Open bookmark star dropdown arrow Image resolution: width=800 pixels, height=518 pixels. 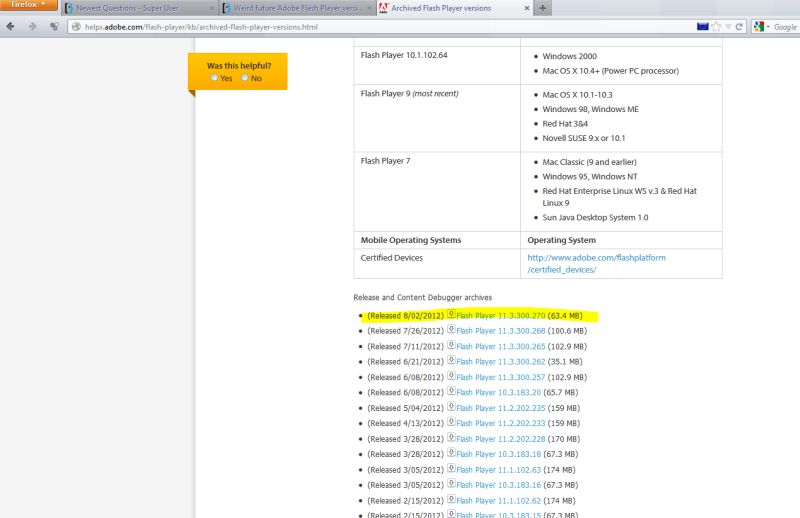coord(729,27)
